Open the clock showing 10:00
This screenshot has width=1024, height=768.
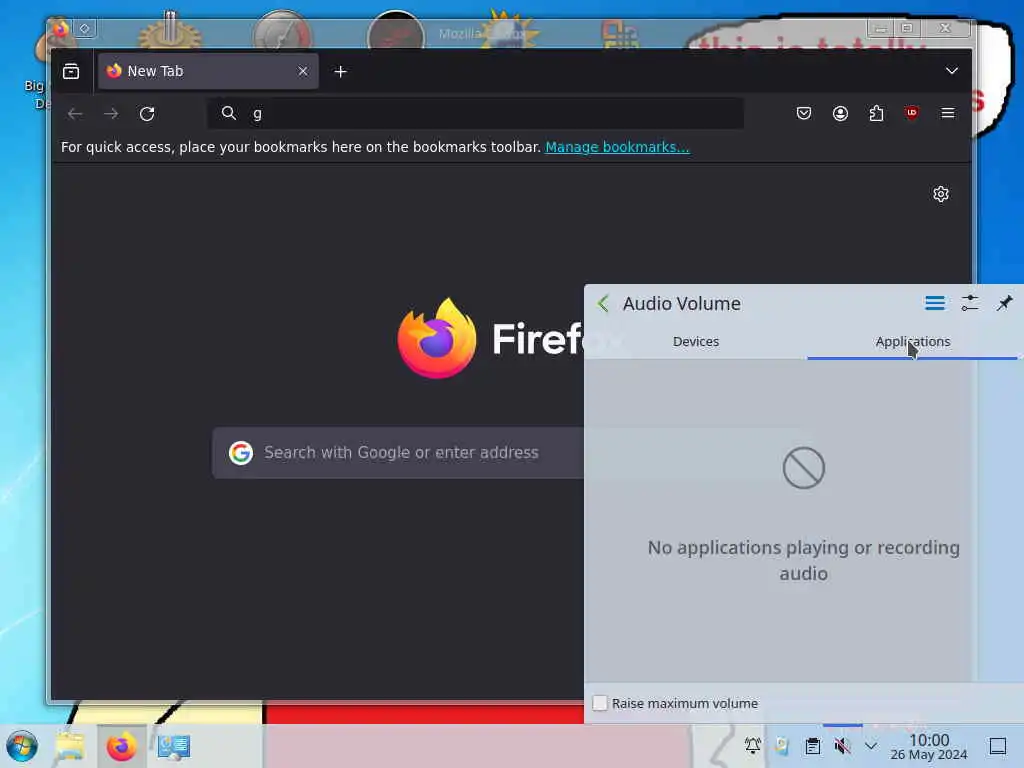tap(929, 747)
